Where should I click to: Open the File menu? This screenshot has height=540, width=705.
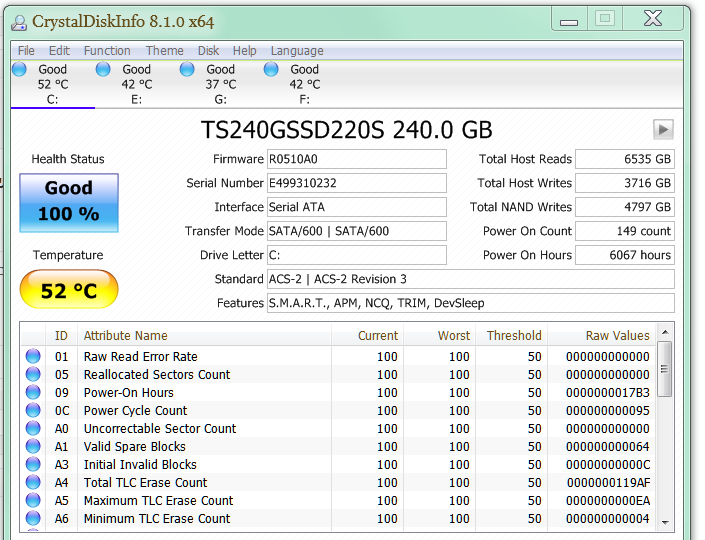[x=26, y=50]
